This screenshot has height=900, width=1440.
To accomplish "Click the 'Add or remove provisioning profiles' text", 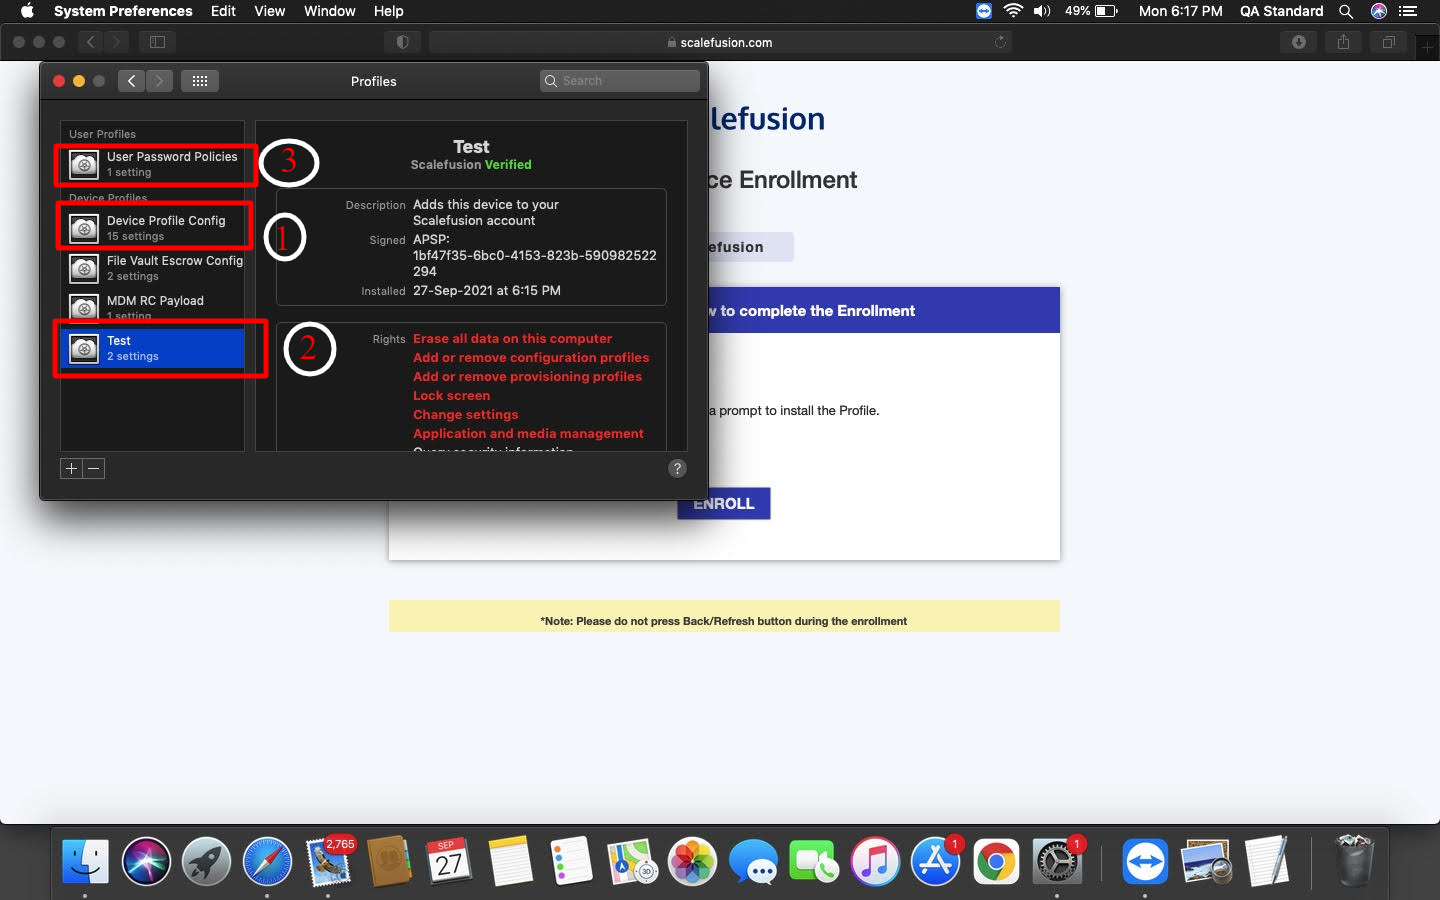I will click(x=527, y=377).
